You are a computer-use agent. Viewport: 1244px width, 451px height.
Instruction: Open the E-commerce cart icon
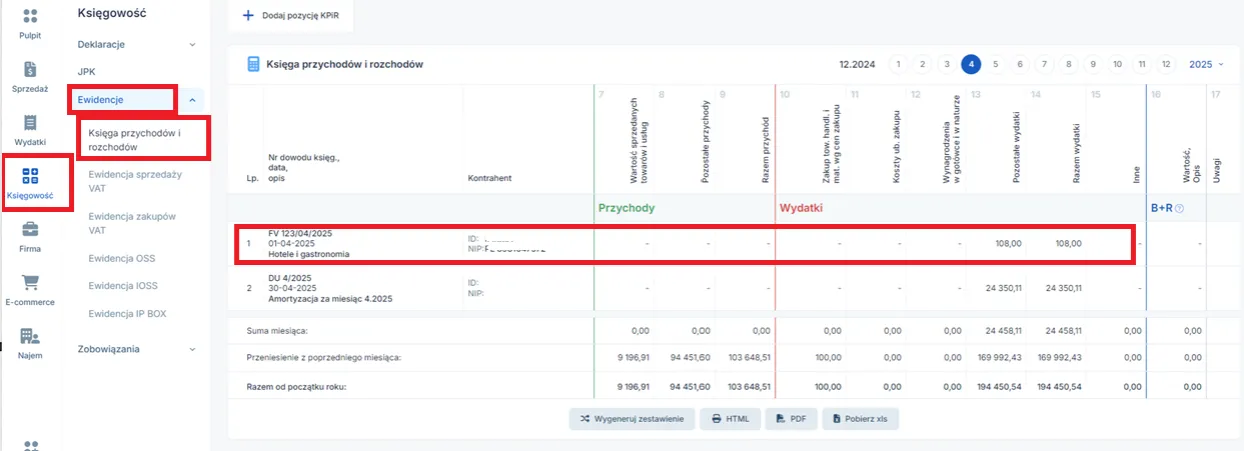coord(30,284)
